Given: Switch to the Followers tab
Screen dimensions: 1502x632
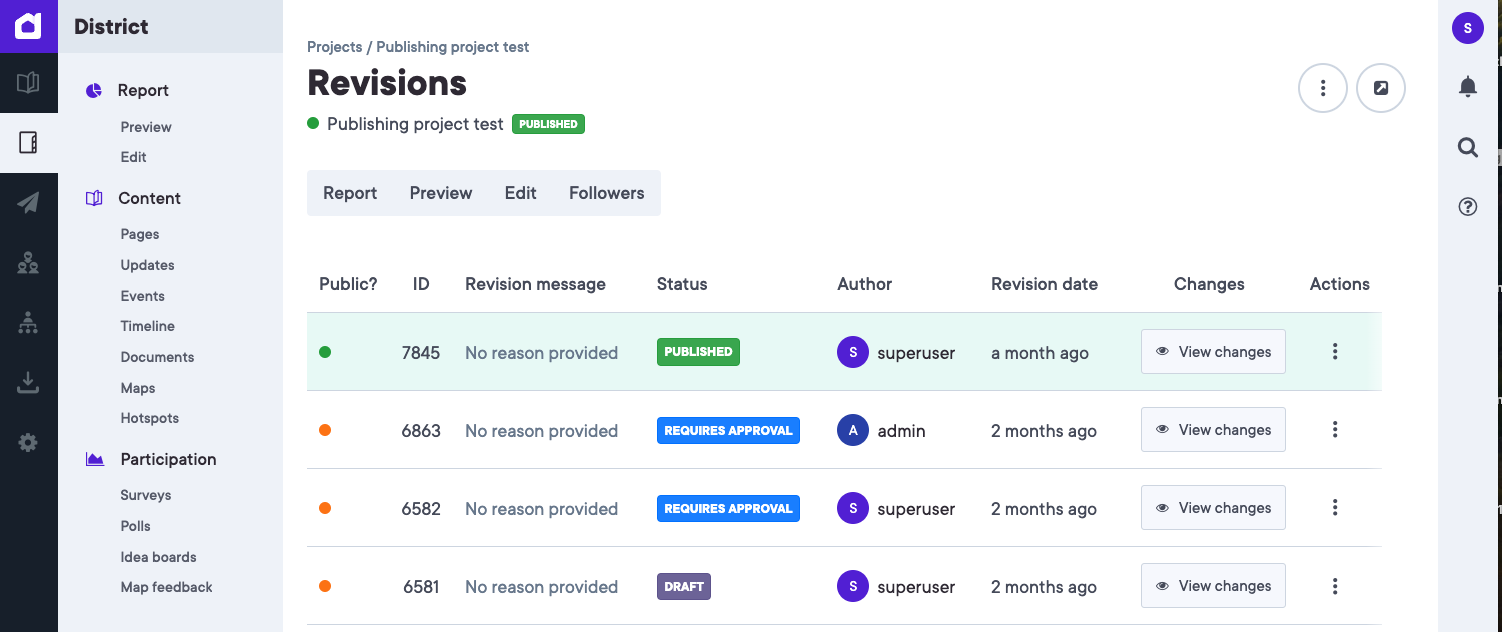Looking at the screenshot, I should tap(606, 193).
